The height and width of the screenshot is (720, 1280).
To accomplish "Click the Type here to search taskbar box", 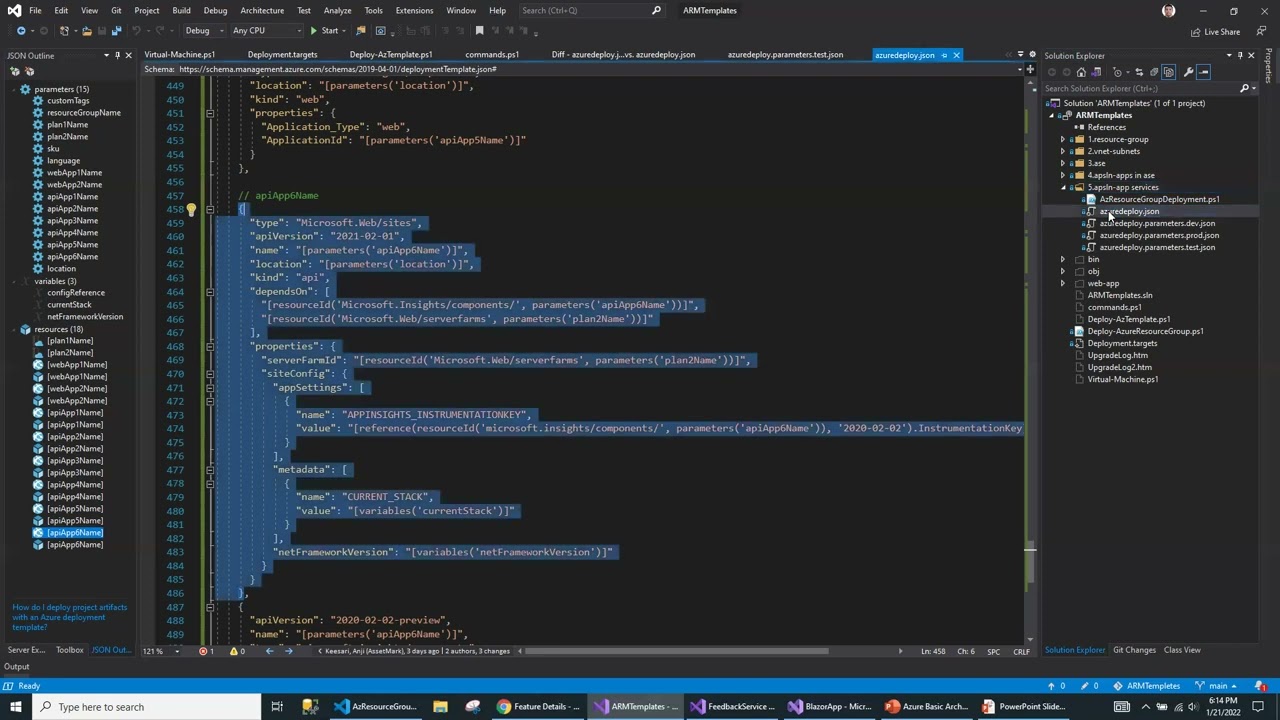I will pos(145,706).
